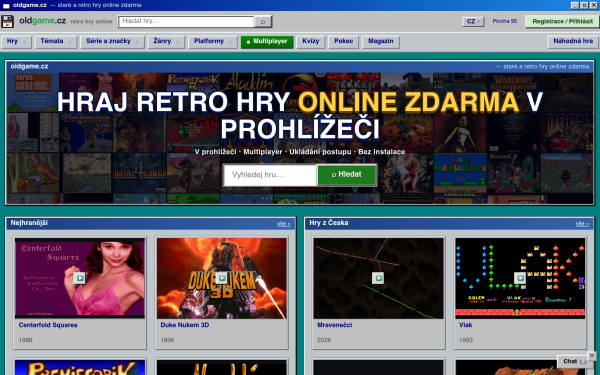Image resolution: width=600 pixels, height=375 pixels.
Task: Open the Mravenečci title link
Action: tap(334, 325)
